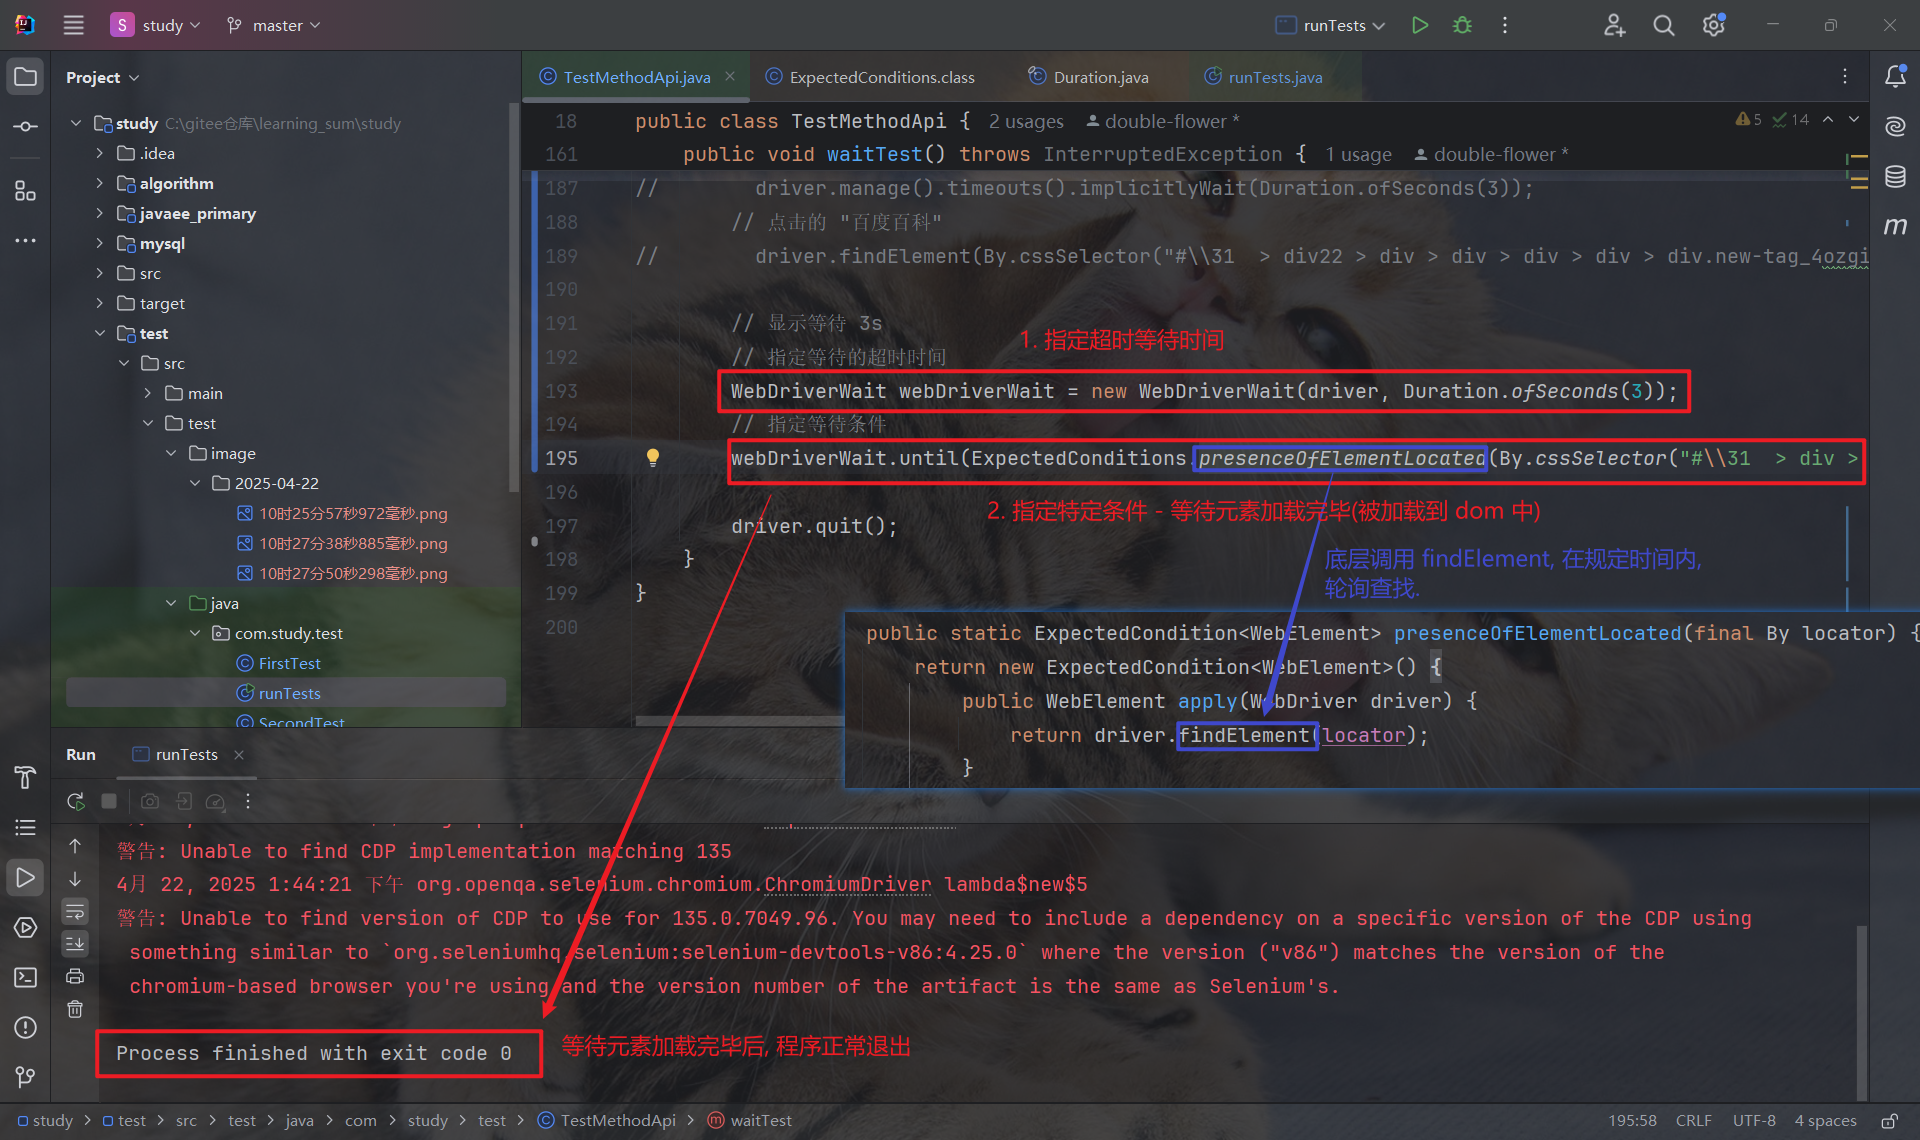Image resolution: width=1920 pixels, height=1140 pixels.
Task: Open the Terminal tool window icon
Action: [x=26, y=977]
